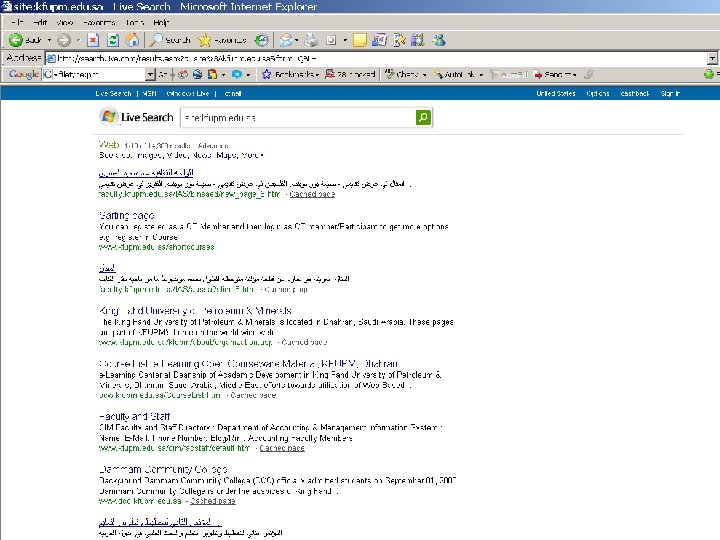The image size is (720, 540).
Task: Click the green ball icon at toolbar end
Action: point(709,74)
